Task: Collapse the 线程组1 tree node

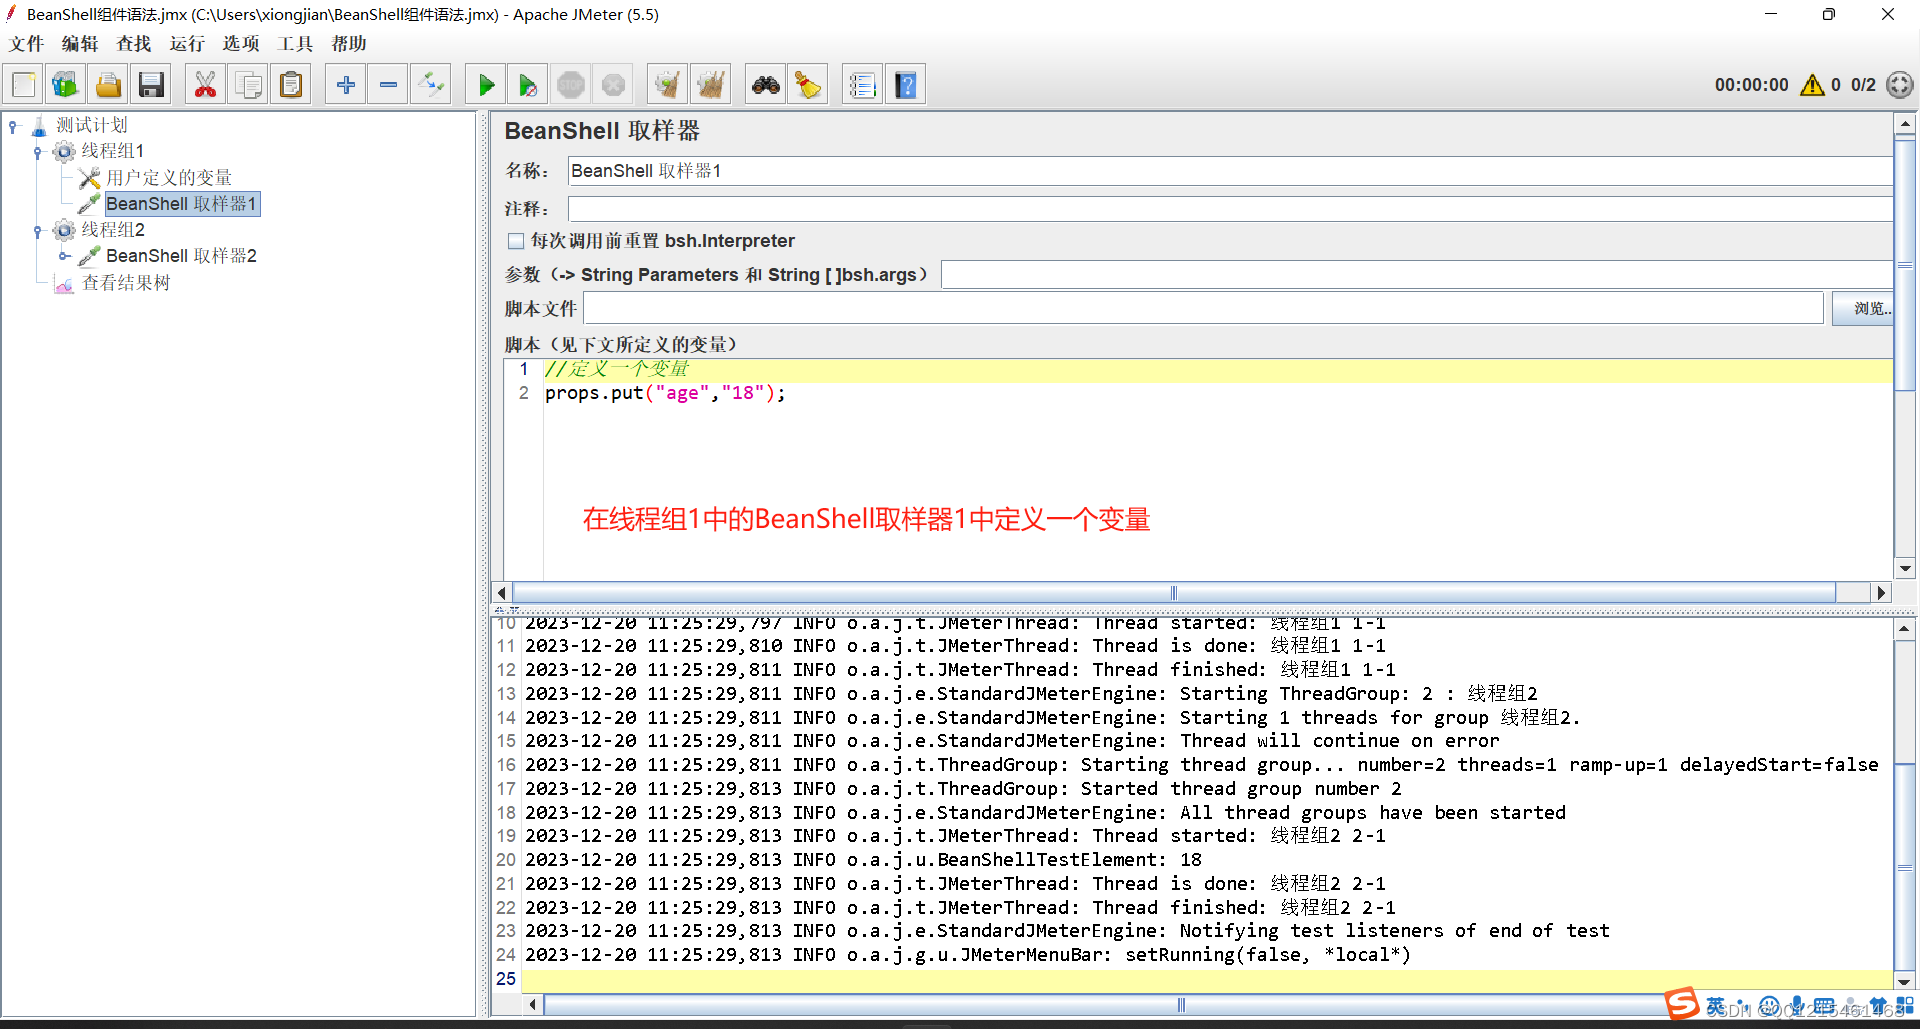Action: [38, 152]
